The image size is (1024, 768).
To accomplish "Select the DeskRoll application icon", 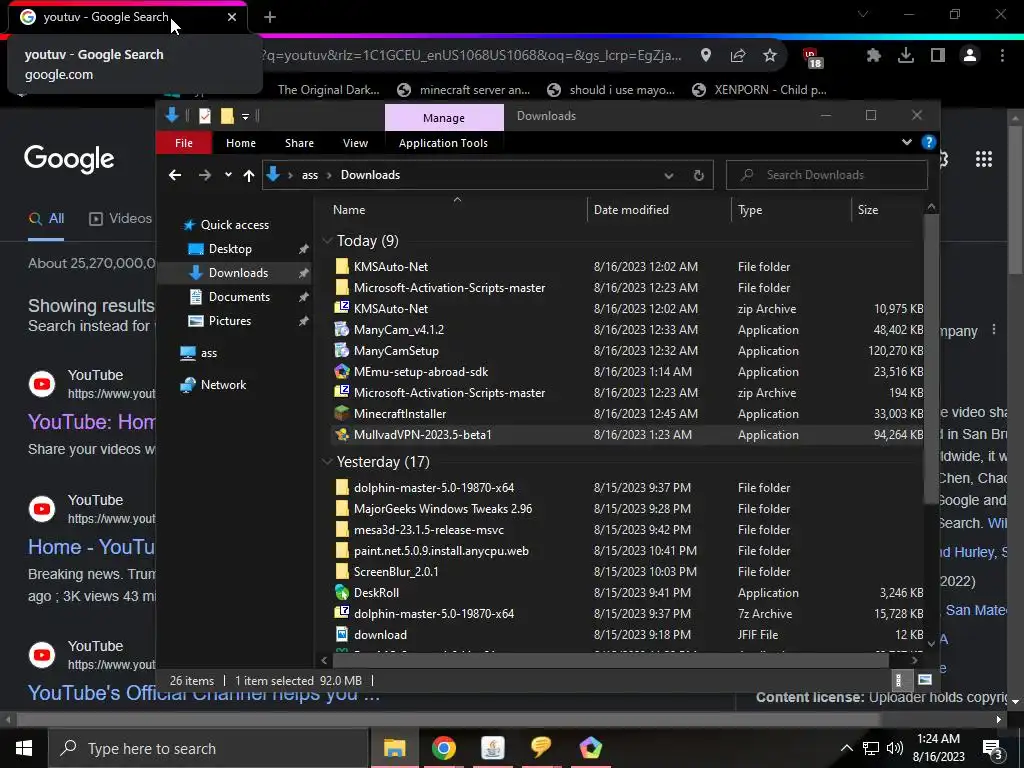I will (x=342, y=593).
